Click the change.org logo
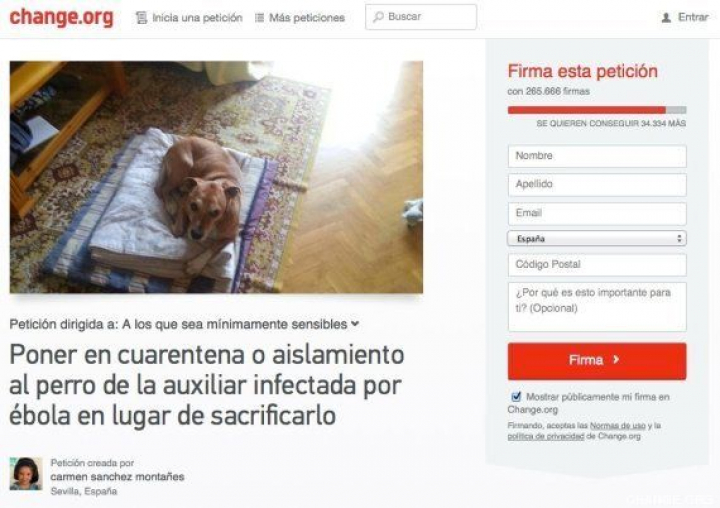 click(x=61, y=17)
